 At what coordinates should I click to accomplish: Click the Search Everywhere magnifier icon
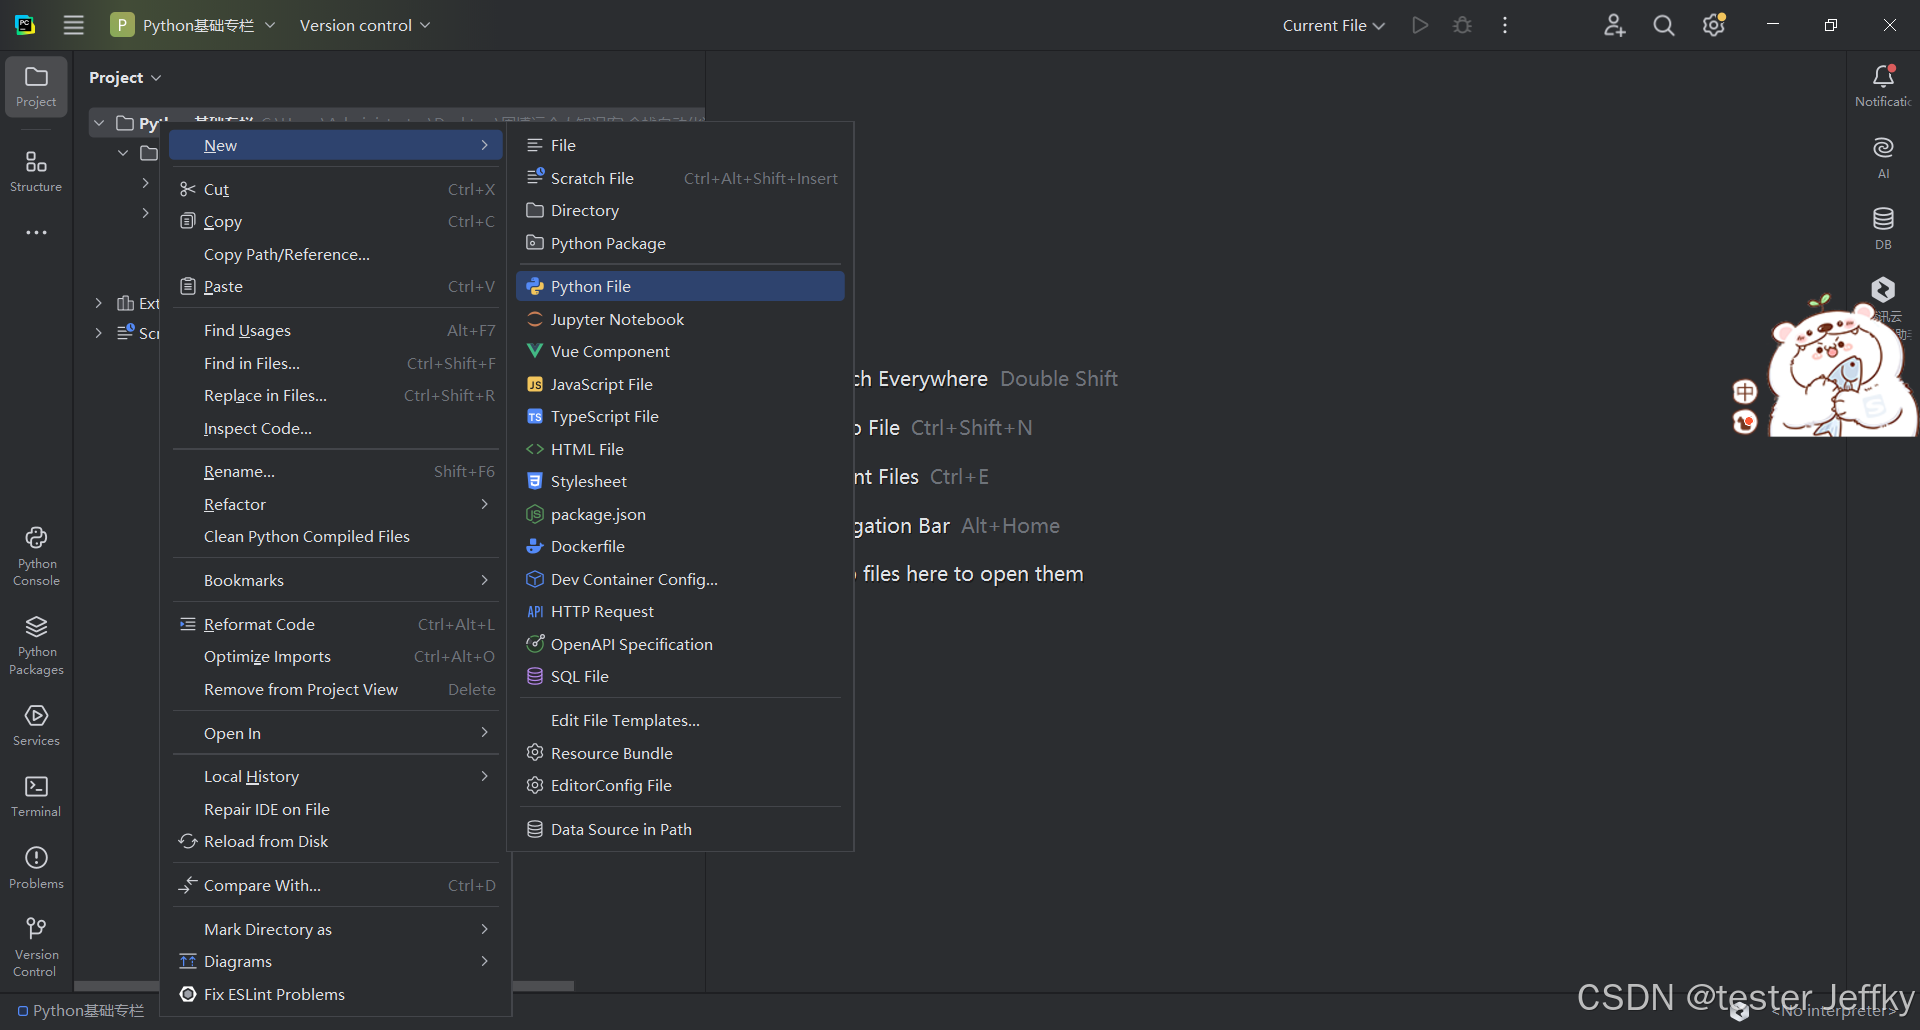(1664, 26)
